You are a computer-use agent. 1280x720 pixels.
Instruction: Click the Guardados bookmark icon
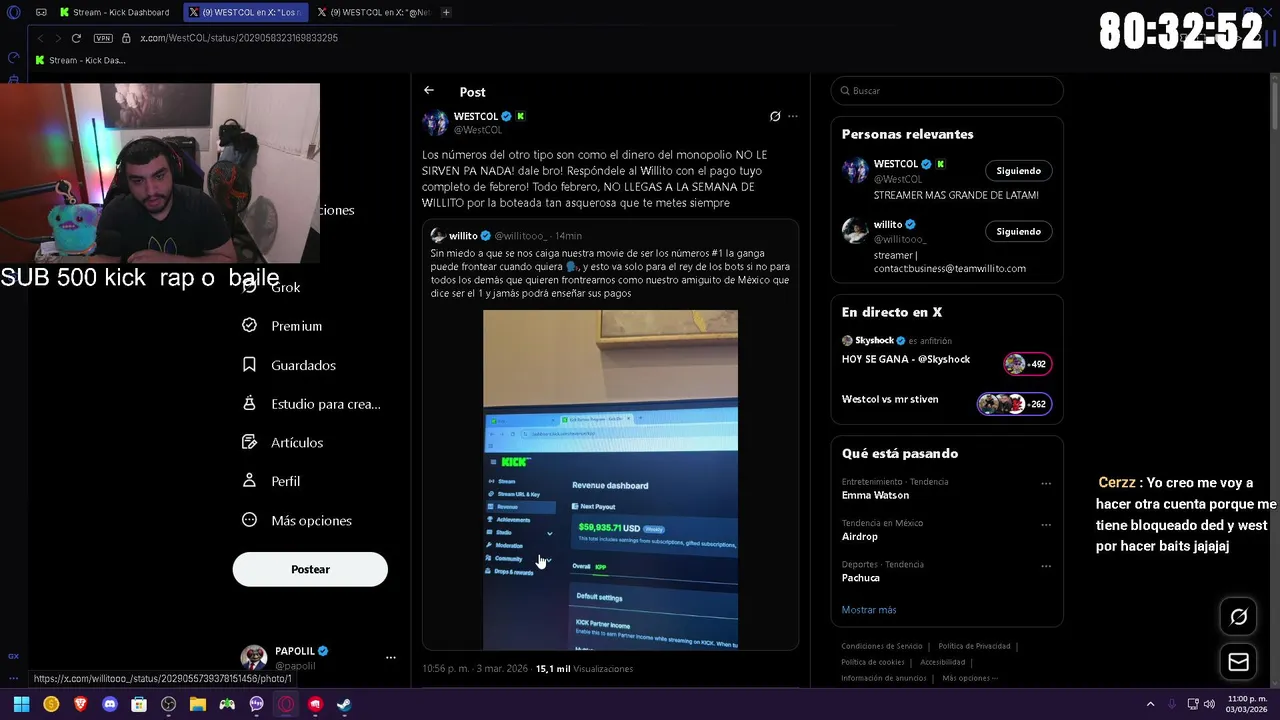point(249,365)
